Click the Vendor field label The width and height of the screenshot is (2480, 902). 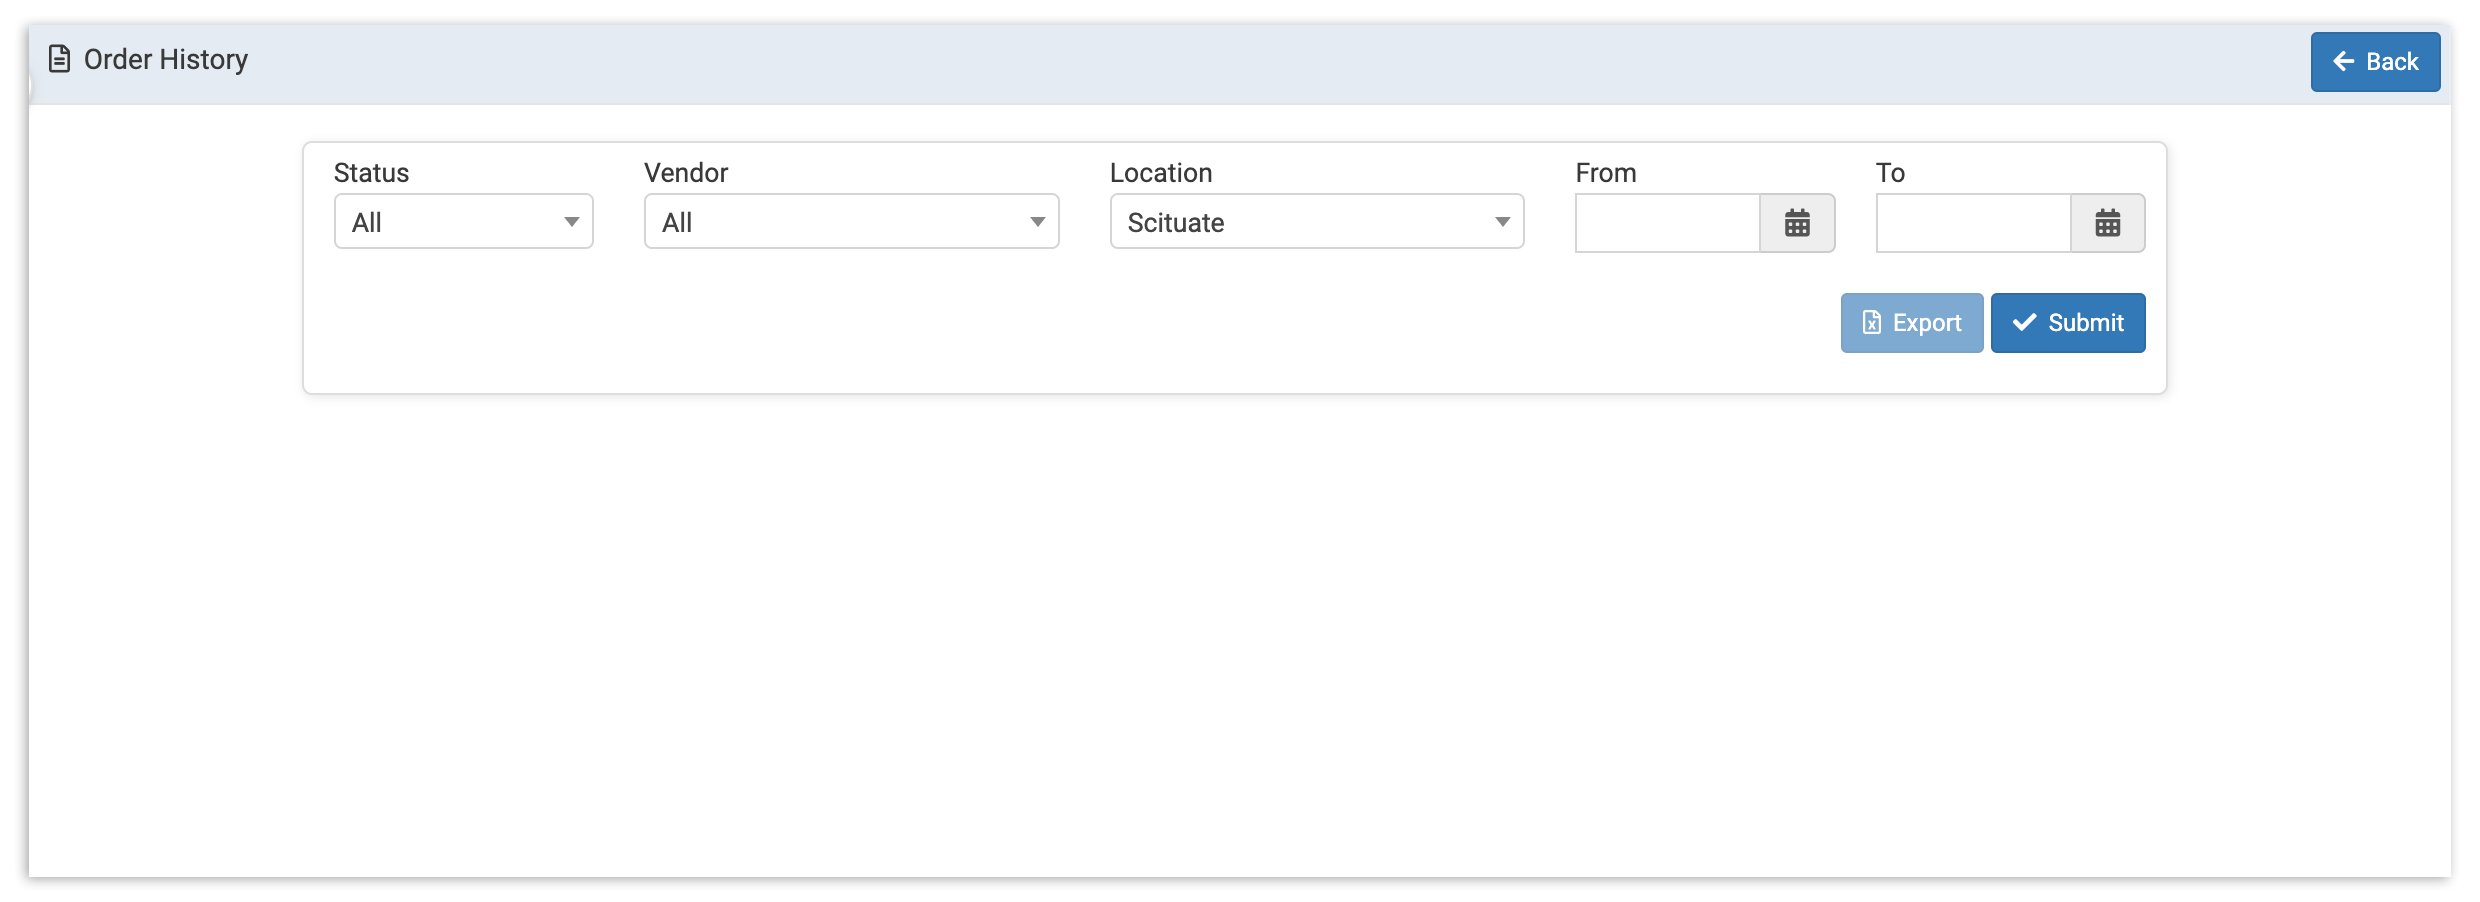[x=686, y=173]
